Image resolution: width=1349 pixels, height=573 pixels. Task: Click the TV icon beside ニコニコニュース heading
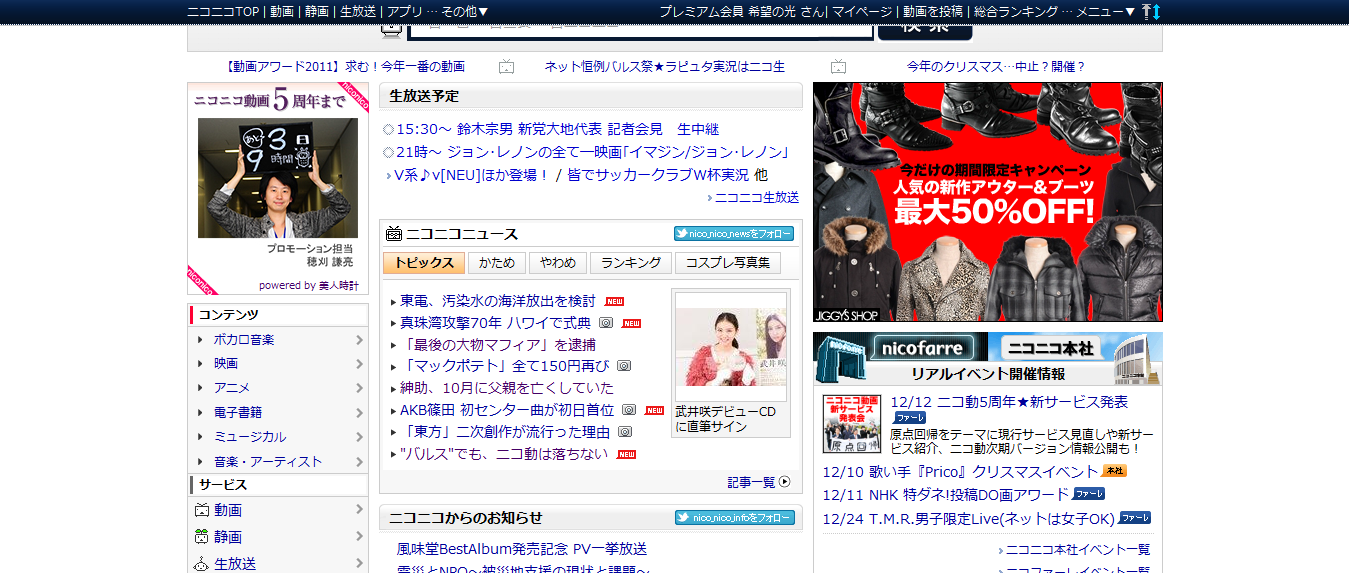394,234
